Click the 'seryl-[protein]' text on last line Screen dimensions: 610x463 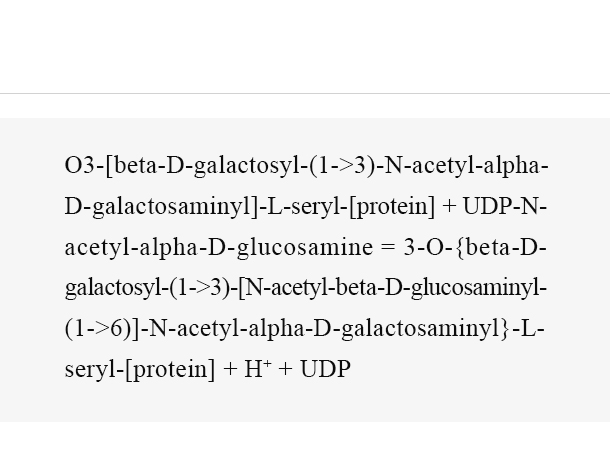140,370
